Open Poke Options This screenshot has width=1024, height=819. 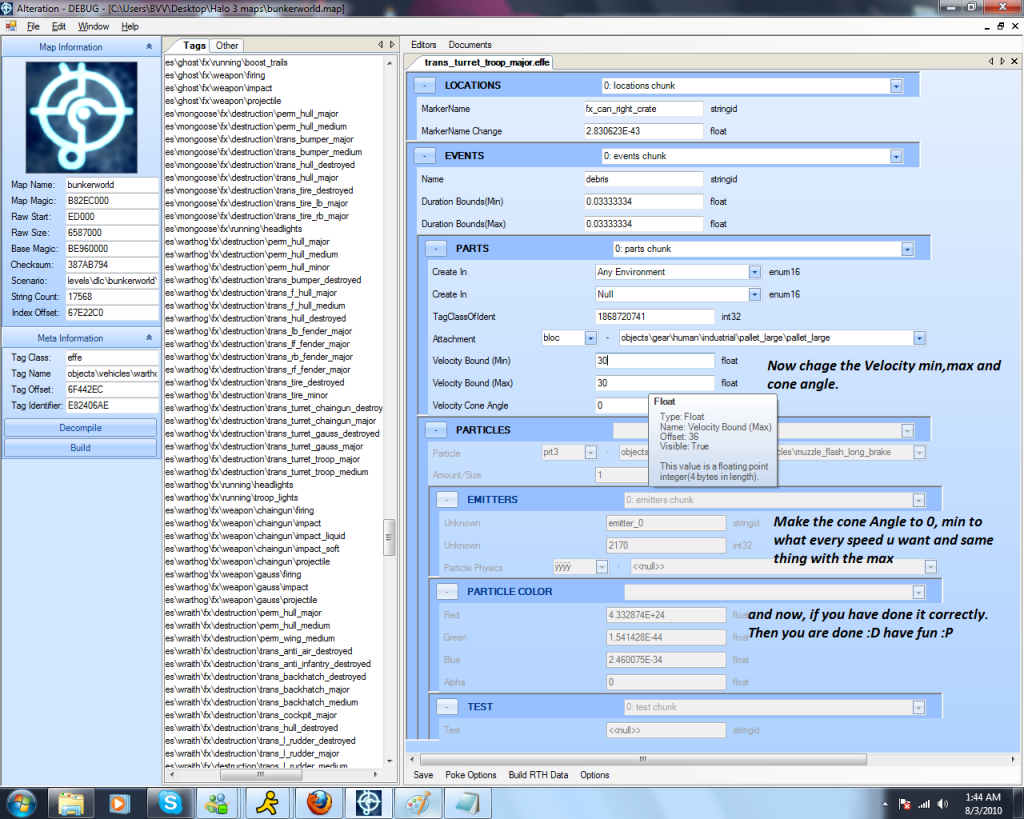[x=471, y=775]
